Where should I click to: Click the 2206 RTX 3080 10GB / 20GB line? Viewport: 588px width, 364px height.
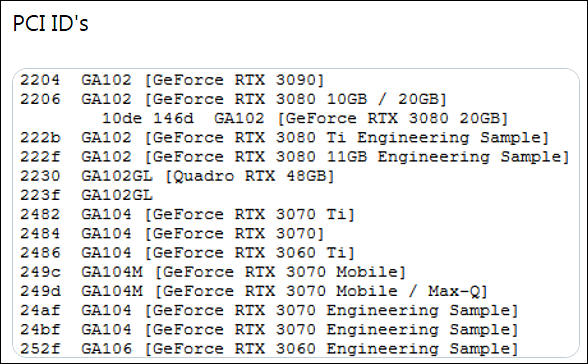233,99
